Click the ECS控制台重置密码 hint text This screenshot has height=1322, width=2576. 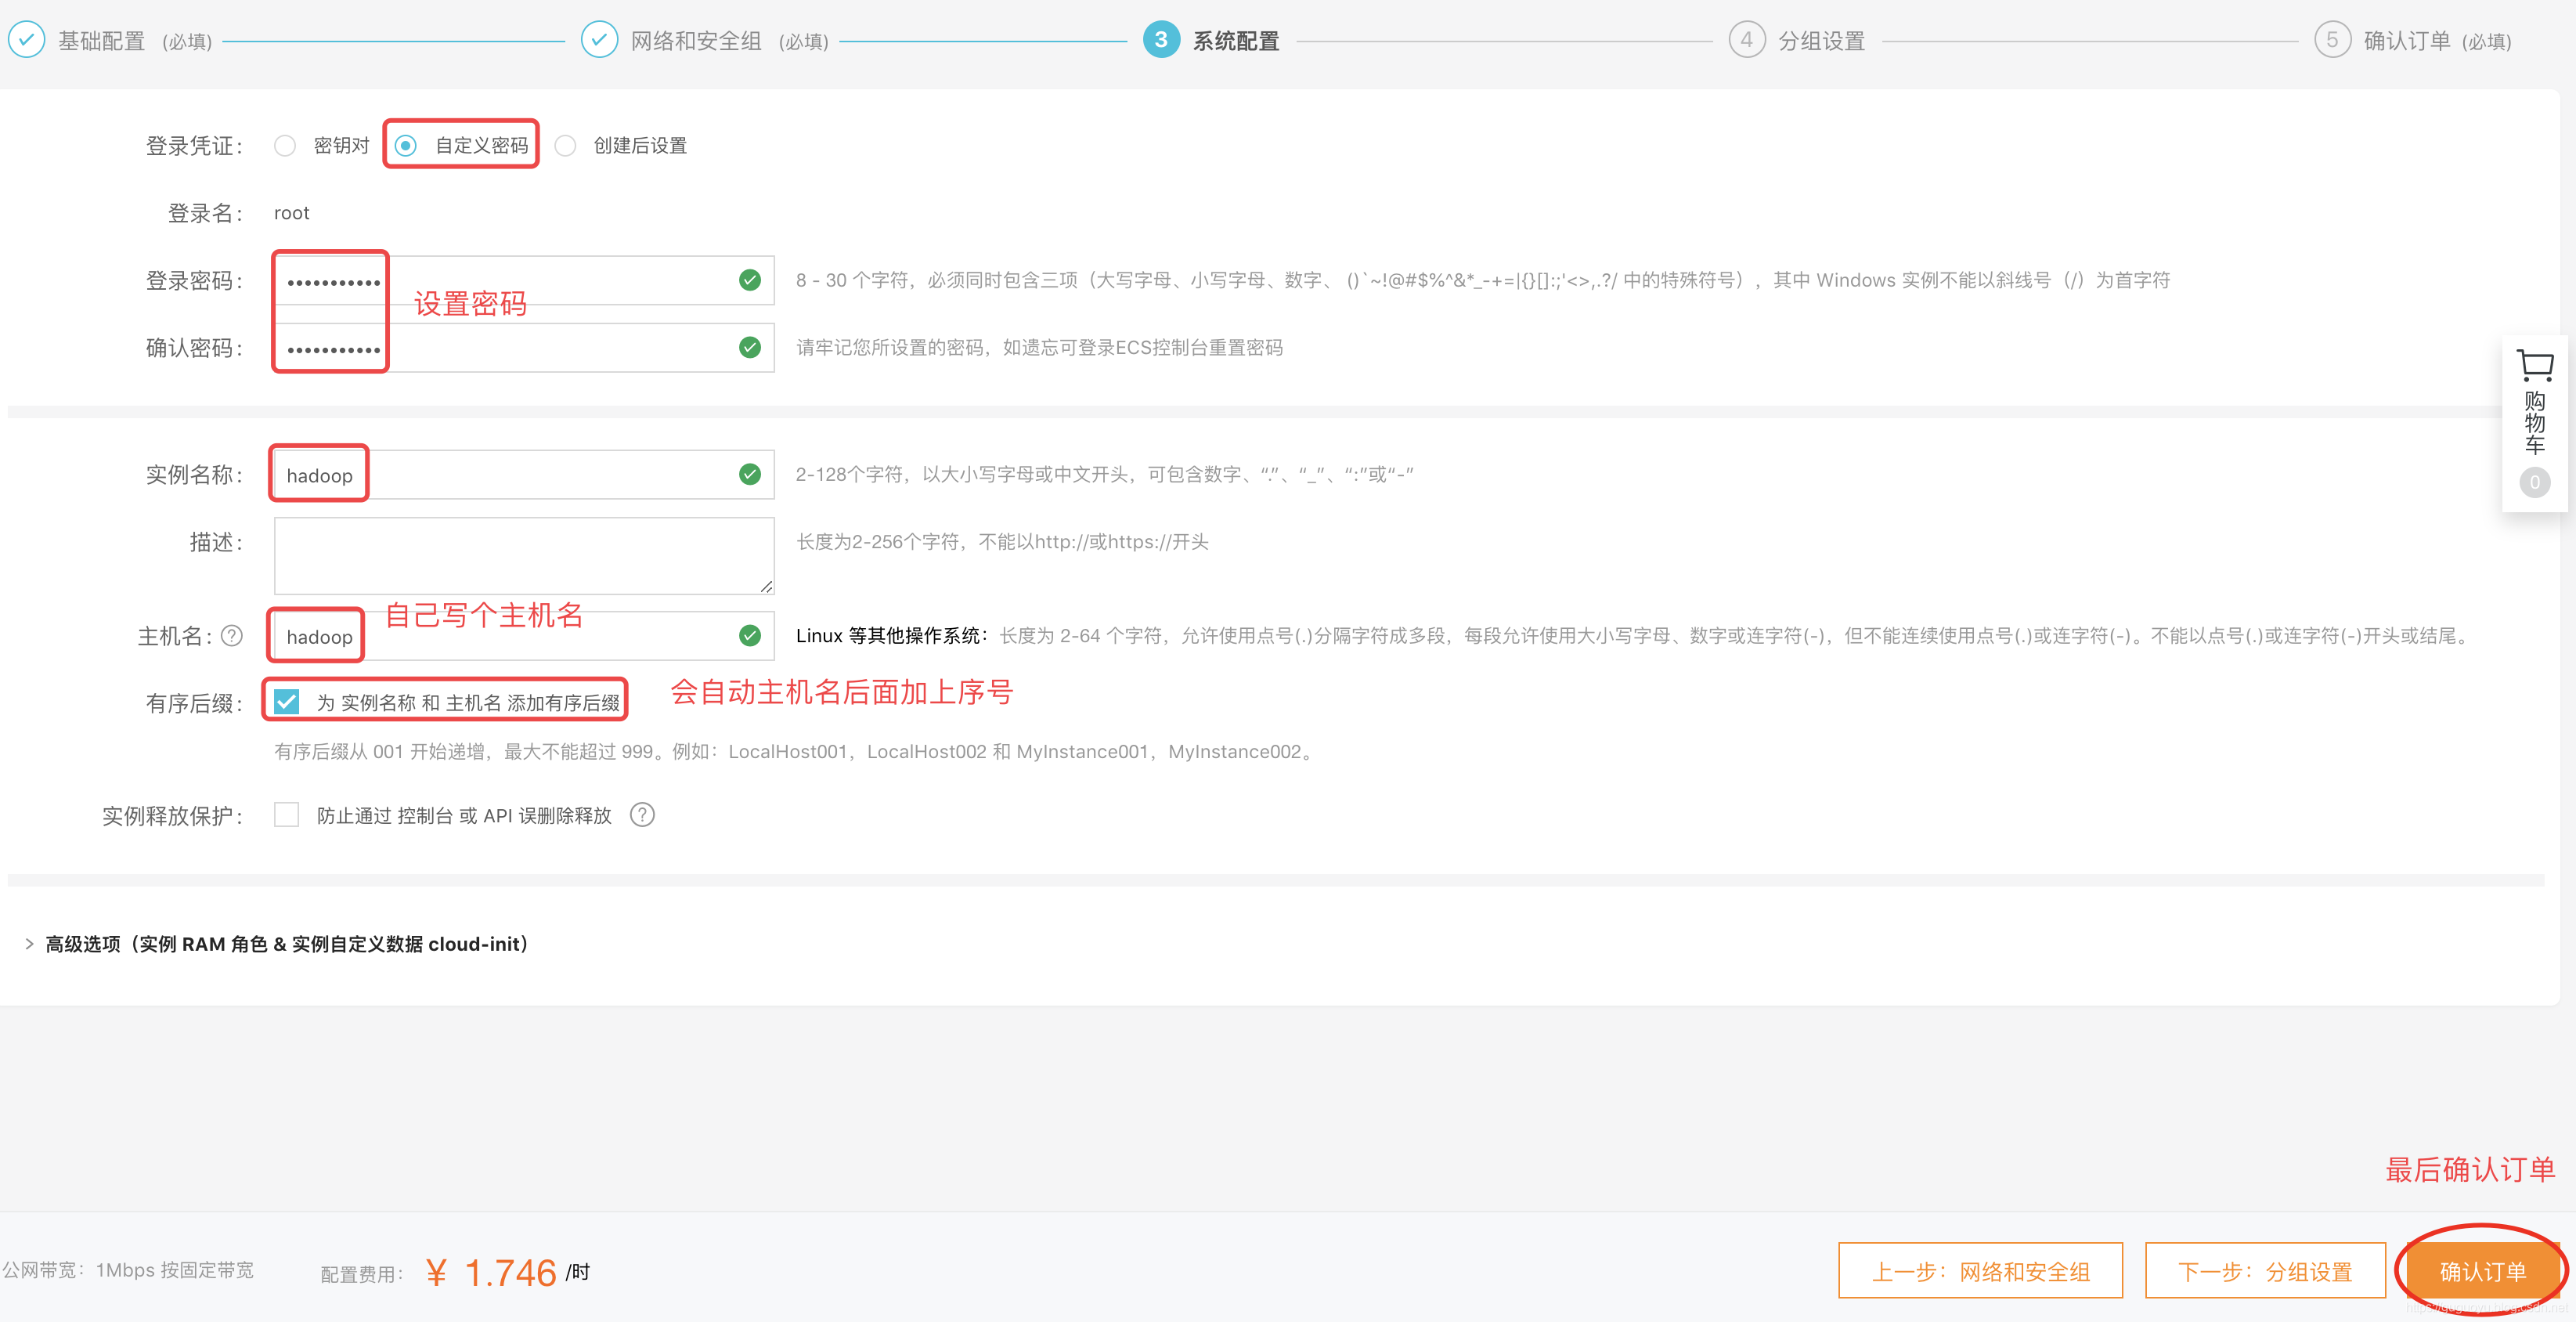(x=1039, y=347)
